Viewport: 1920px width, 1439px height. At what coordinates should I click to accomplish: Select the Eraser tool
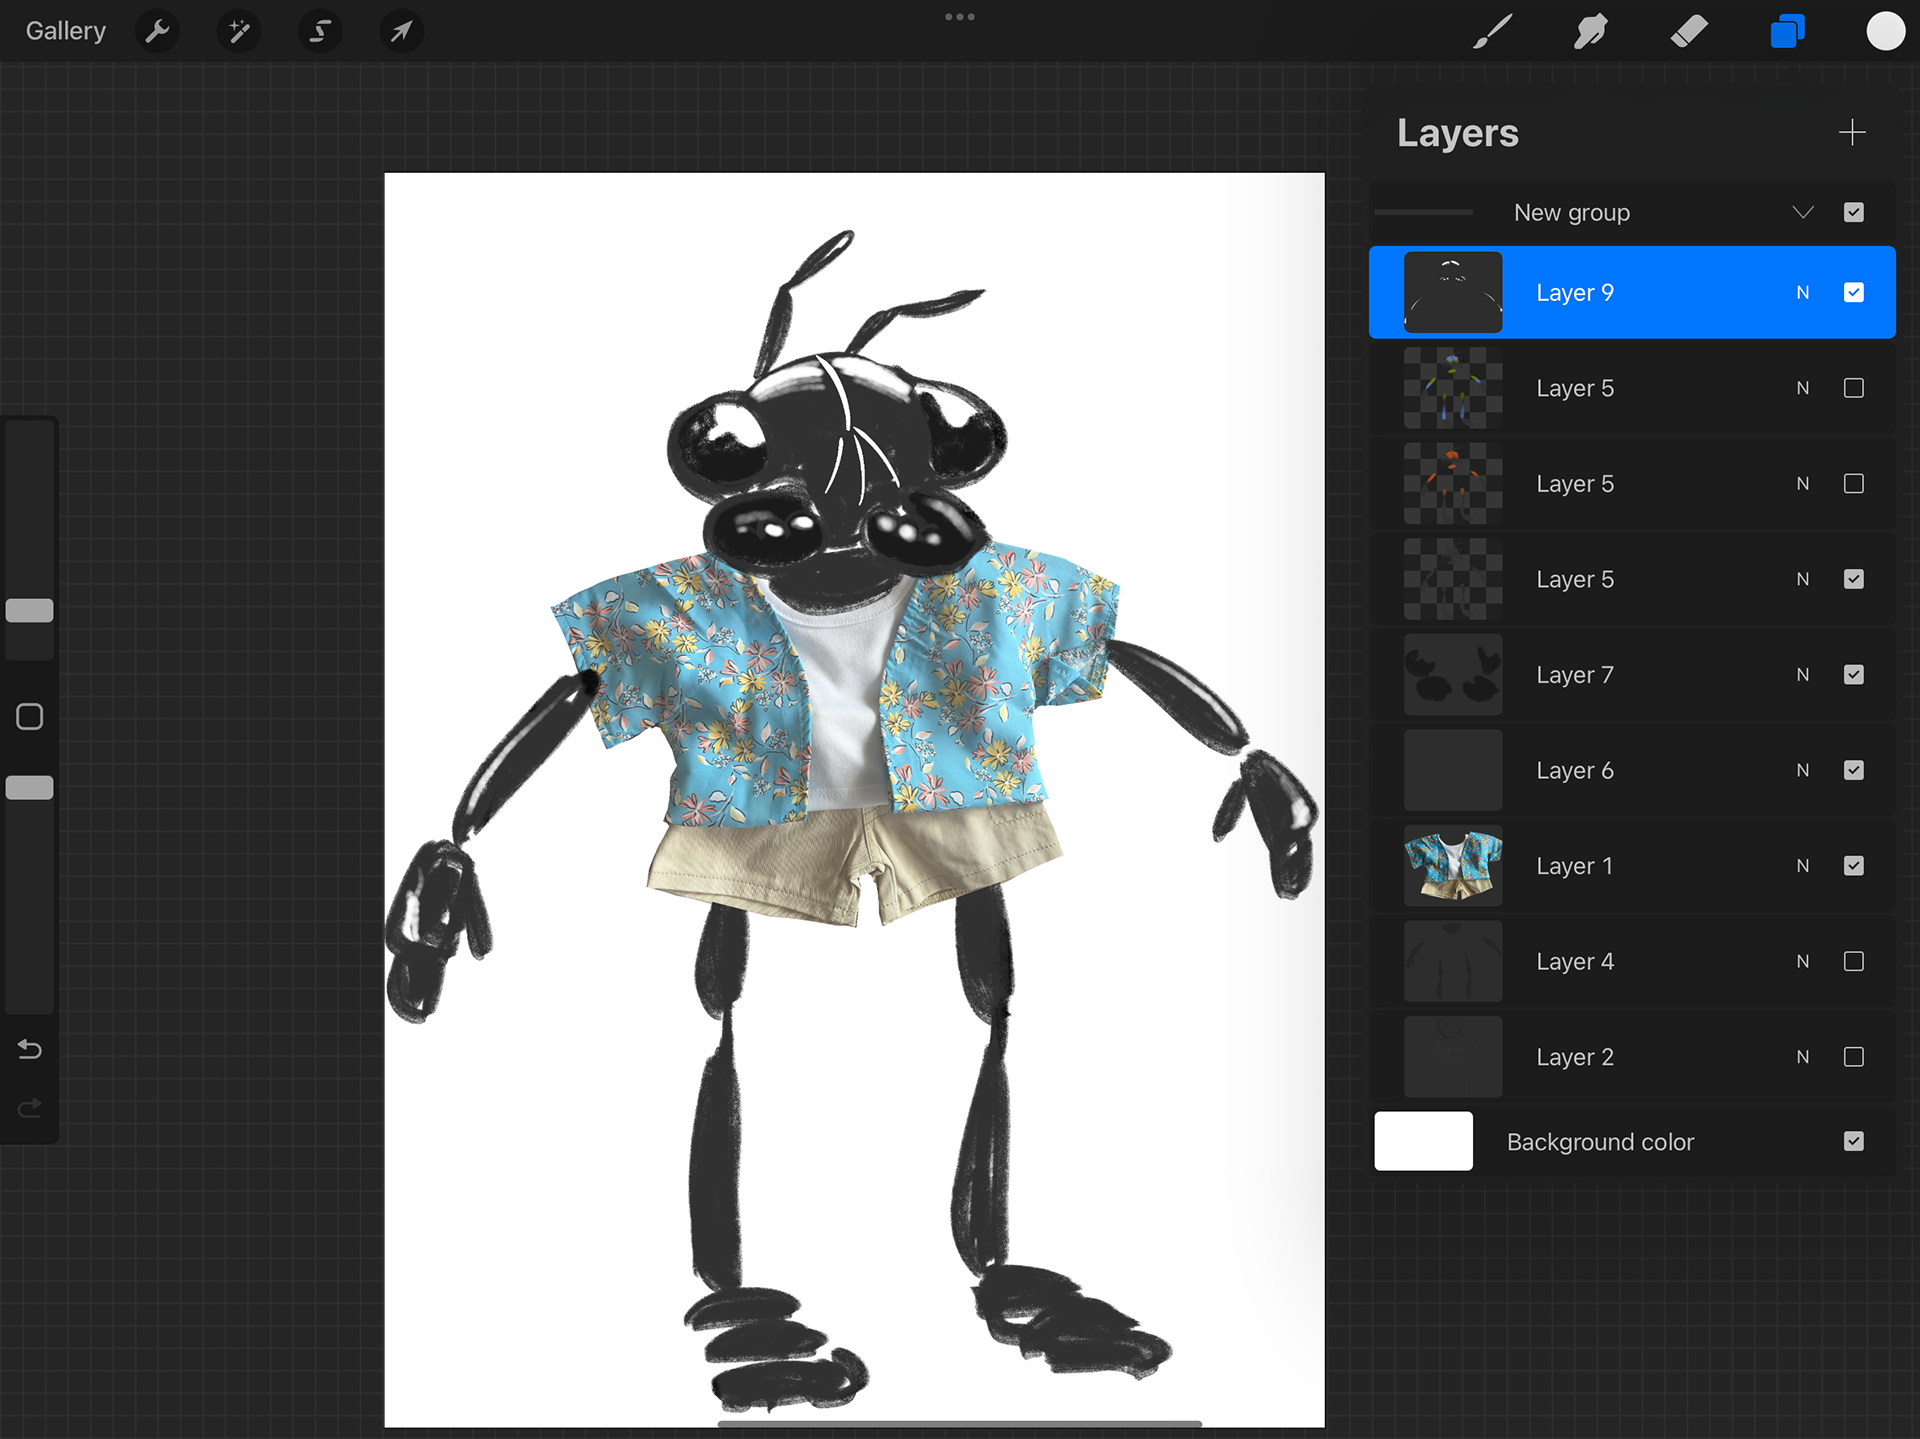click(x=1689, y=31)
